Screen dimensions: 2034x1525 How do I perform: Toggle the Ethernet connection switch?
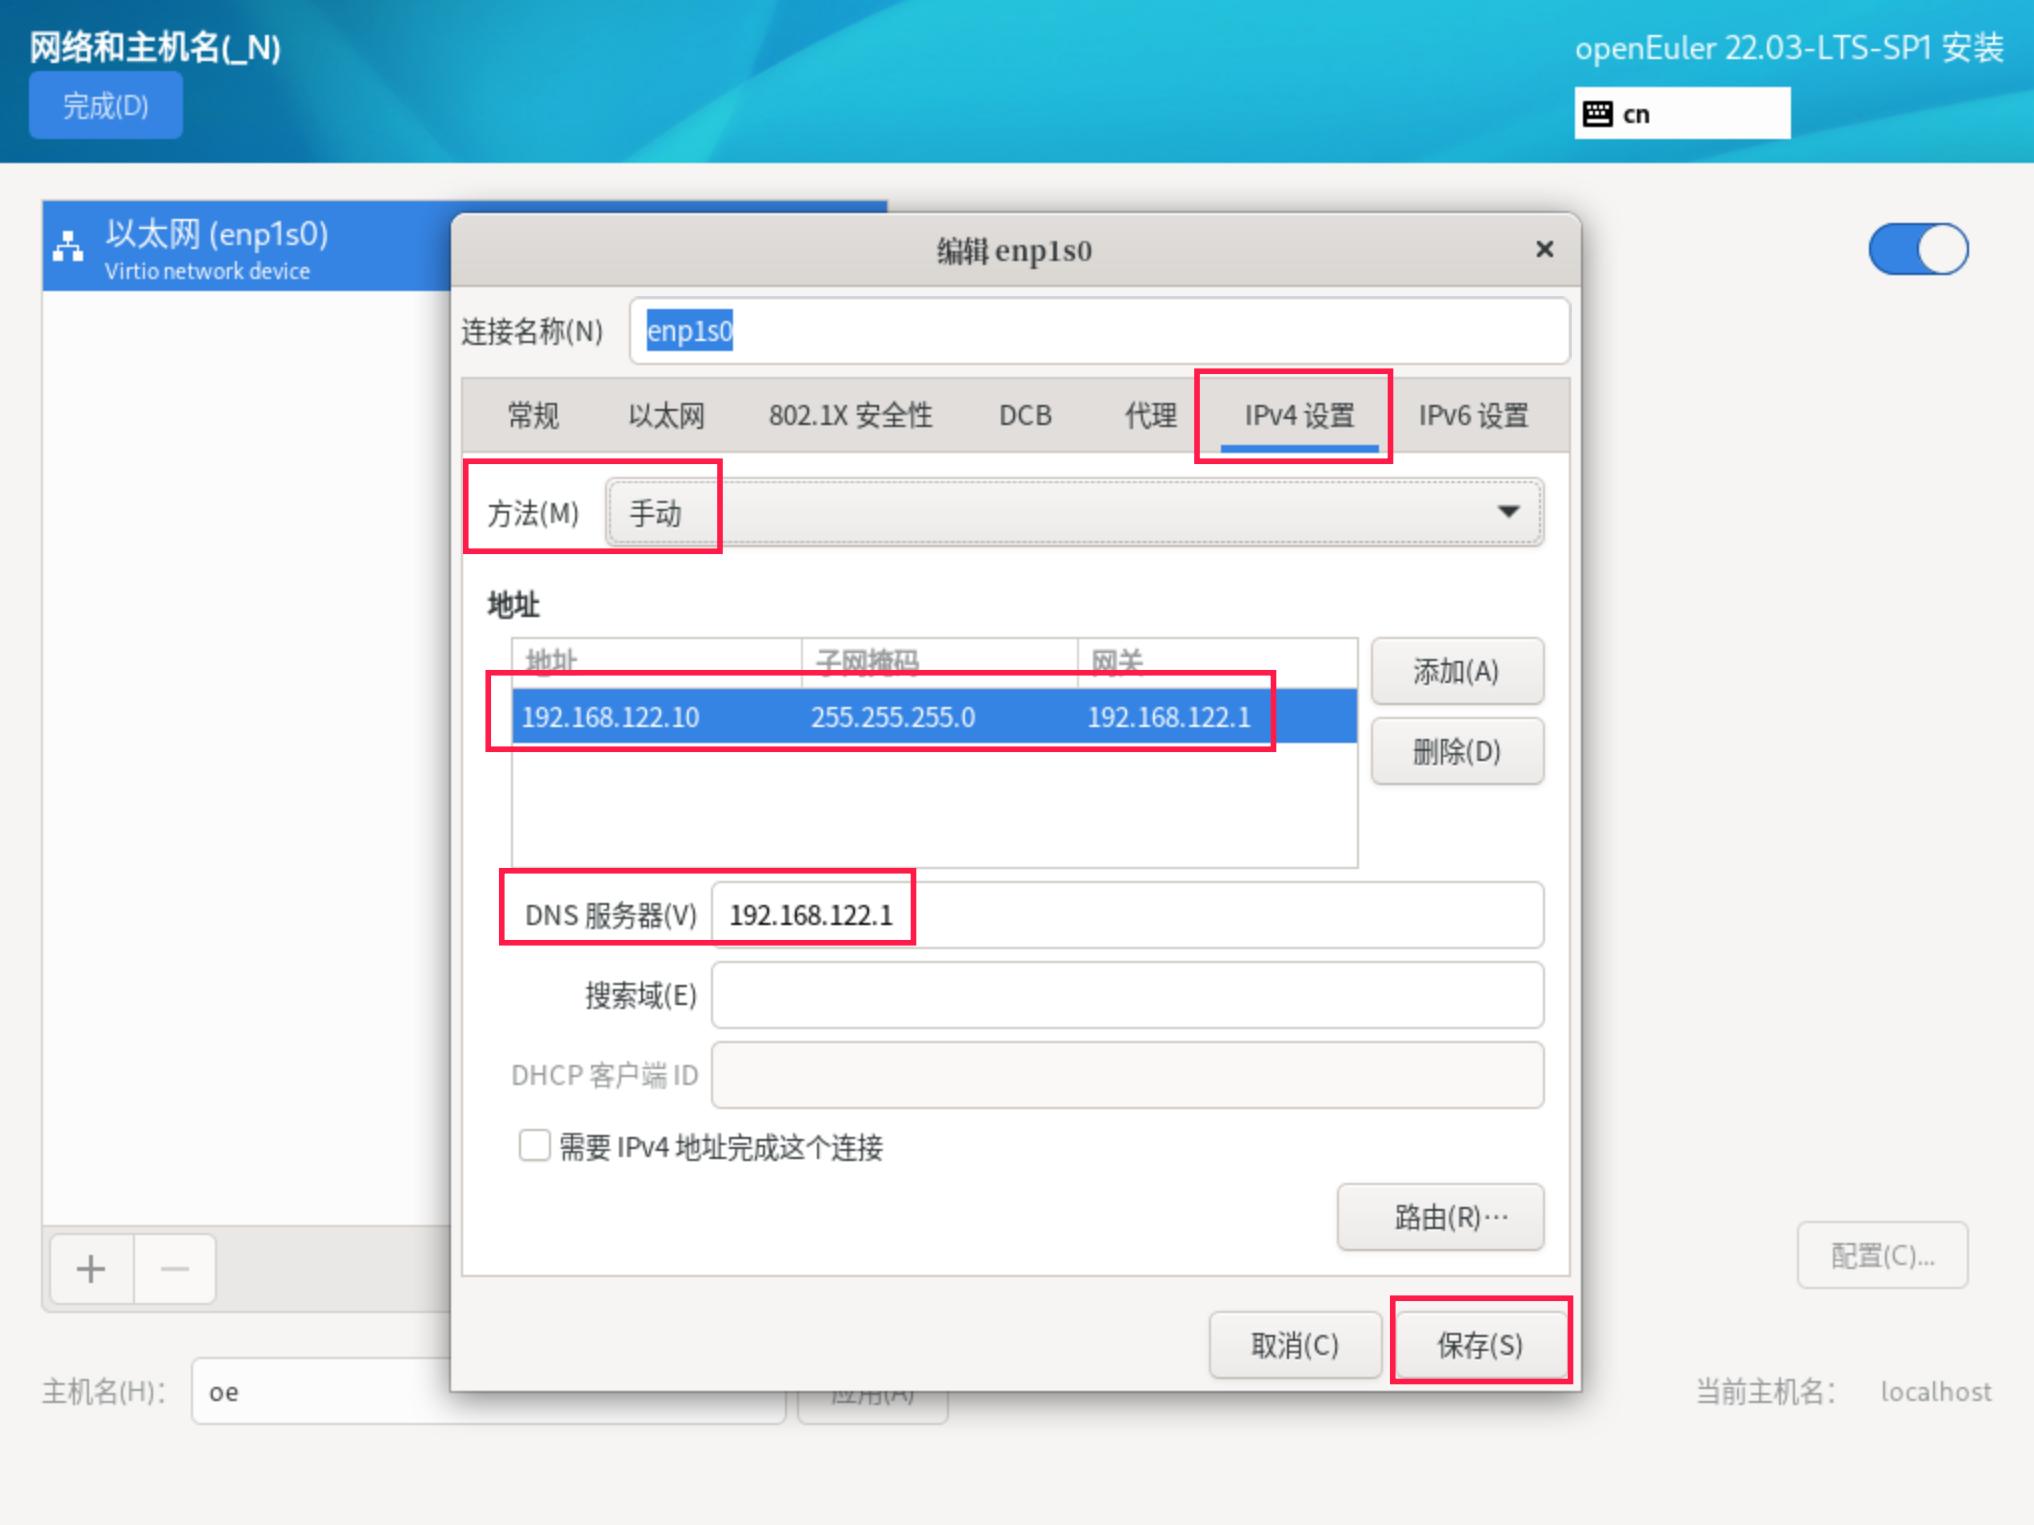coord(1918,249)
